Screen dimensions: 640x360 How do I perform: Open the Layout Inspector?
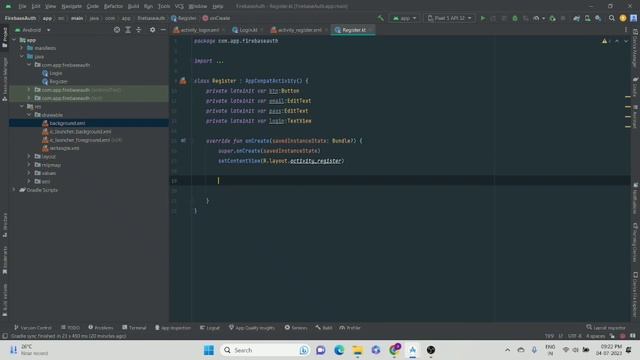606,328
